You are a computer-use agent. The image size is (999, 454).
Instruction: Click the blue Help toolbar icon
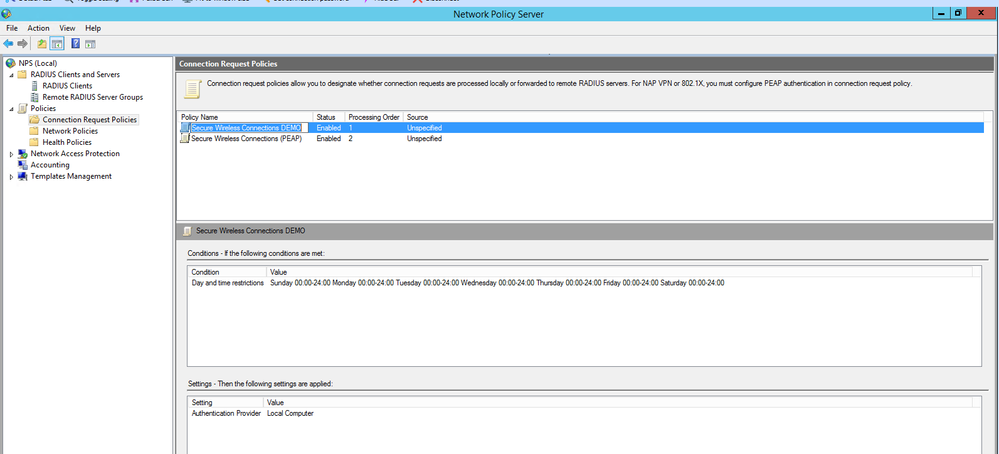[x=75, y=44]
